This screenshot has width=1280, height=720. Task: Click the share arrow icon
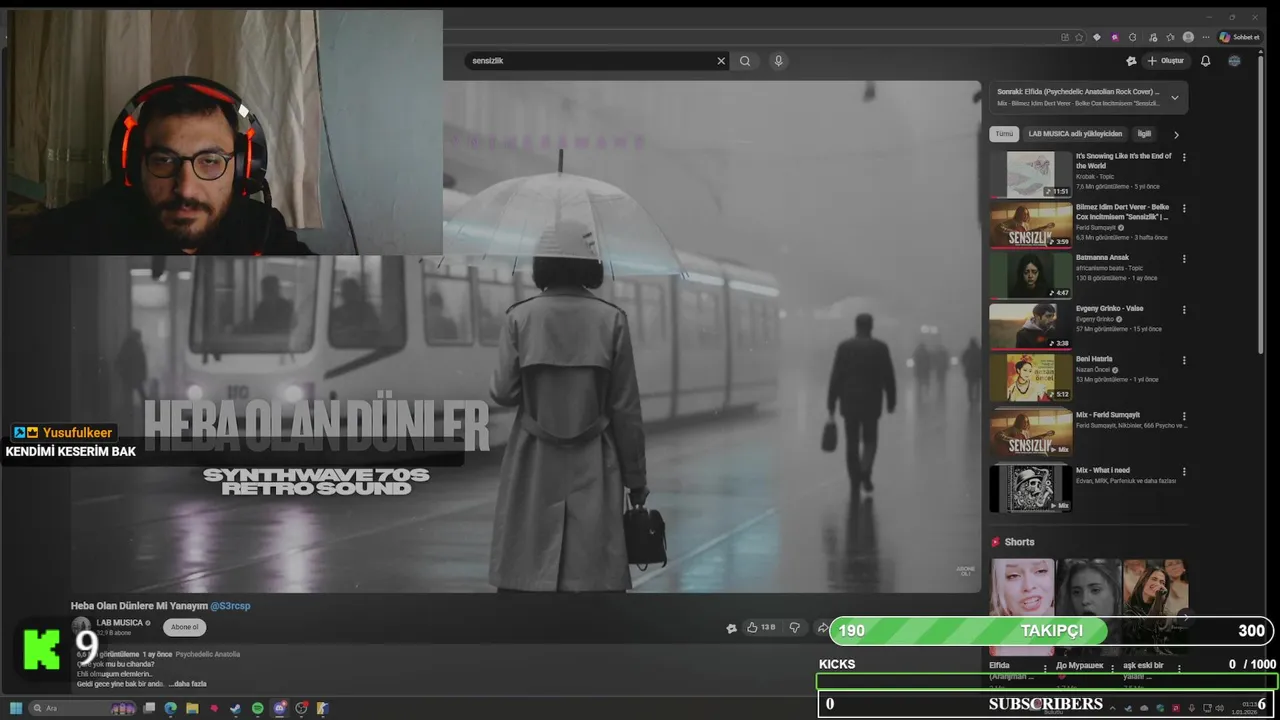click(822, 628)
